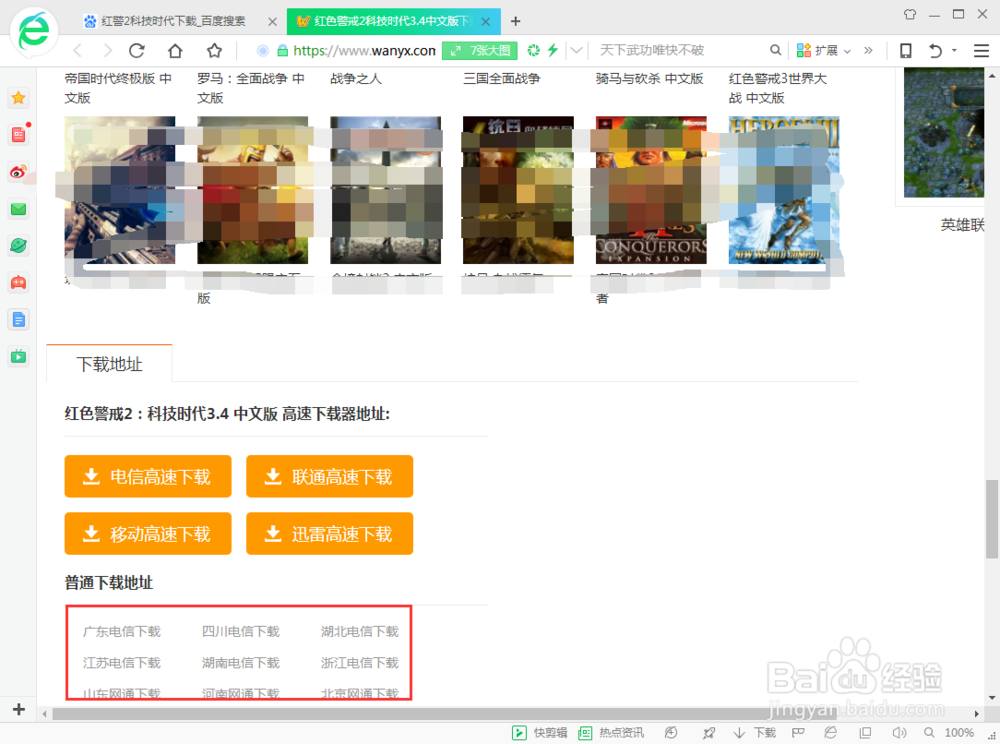Expand the address bar dropdown chevron
The width and height of the screenshot is (1000, 744).
(577, 50)
